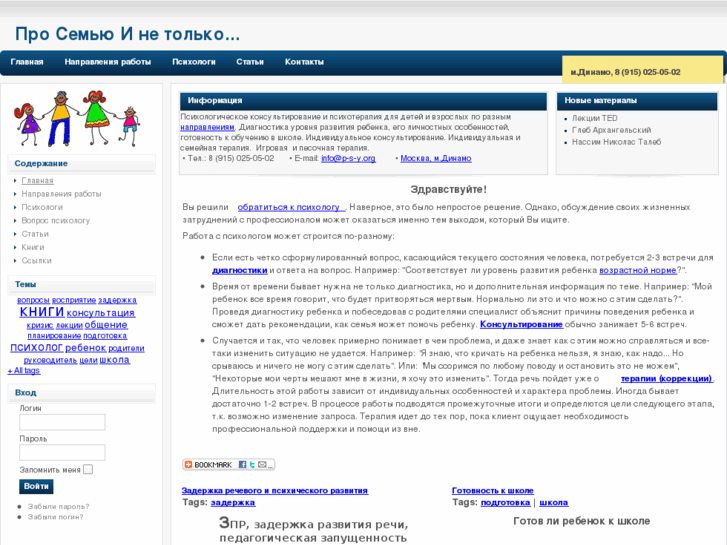This screenshot has width=727, height=545.
Task: Open "Забыли пароль?" link
Action: coord(58,507)
